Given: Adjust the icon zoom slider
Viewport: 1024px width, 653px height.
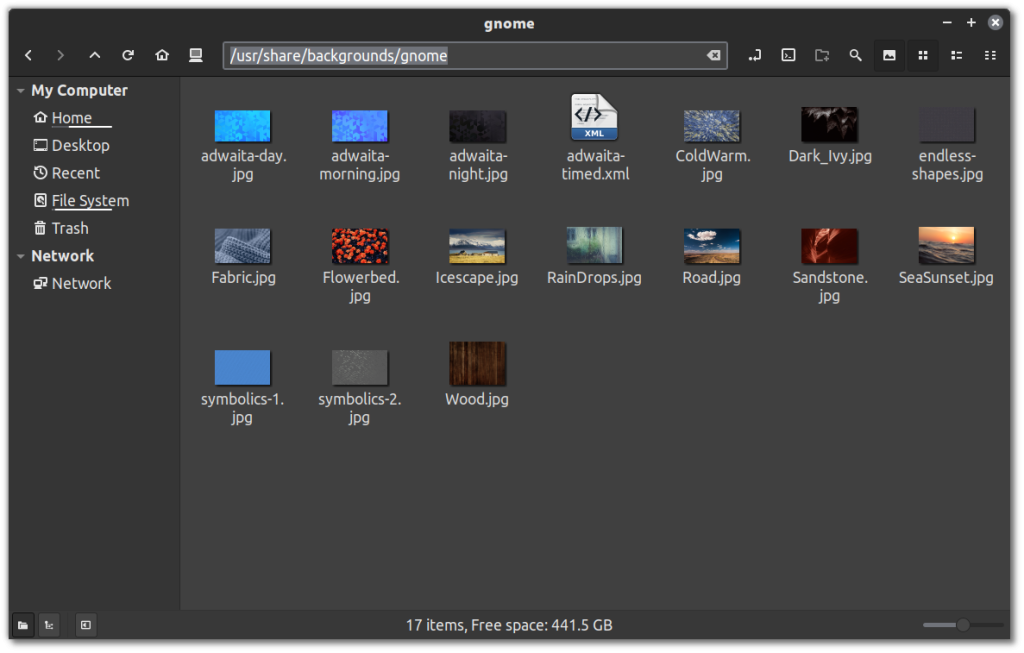Looking at the screenshot, I should 962,625.
